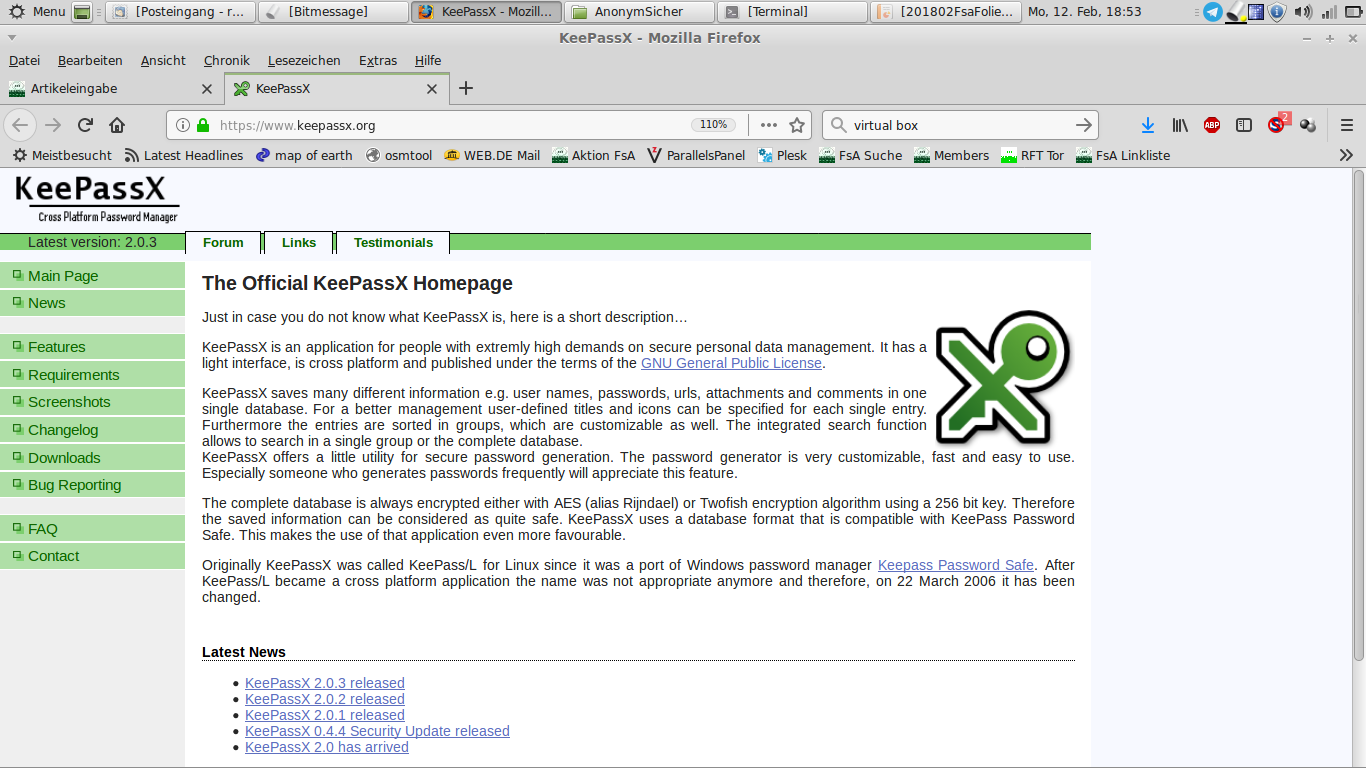
Task: Go back with the browser back arrow
Action: [21, 125]
